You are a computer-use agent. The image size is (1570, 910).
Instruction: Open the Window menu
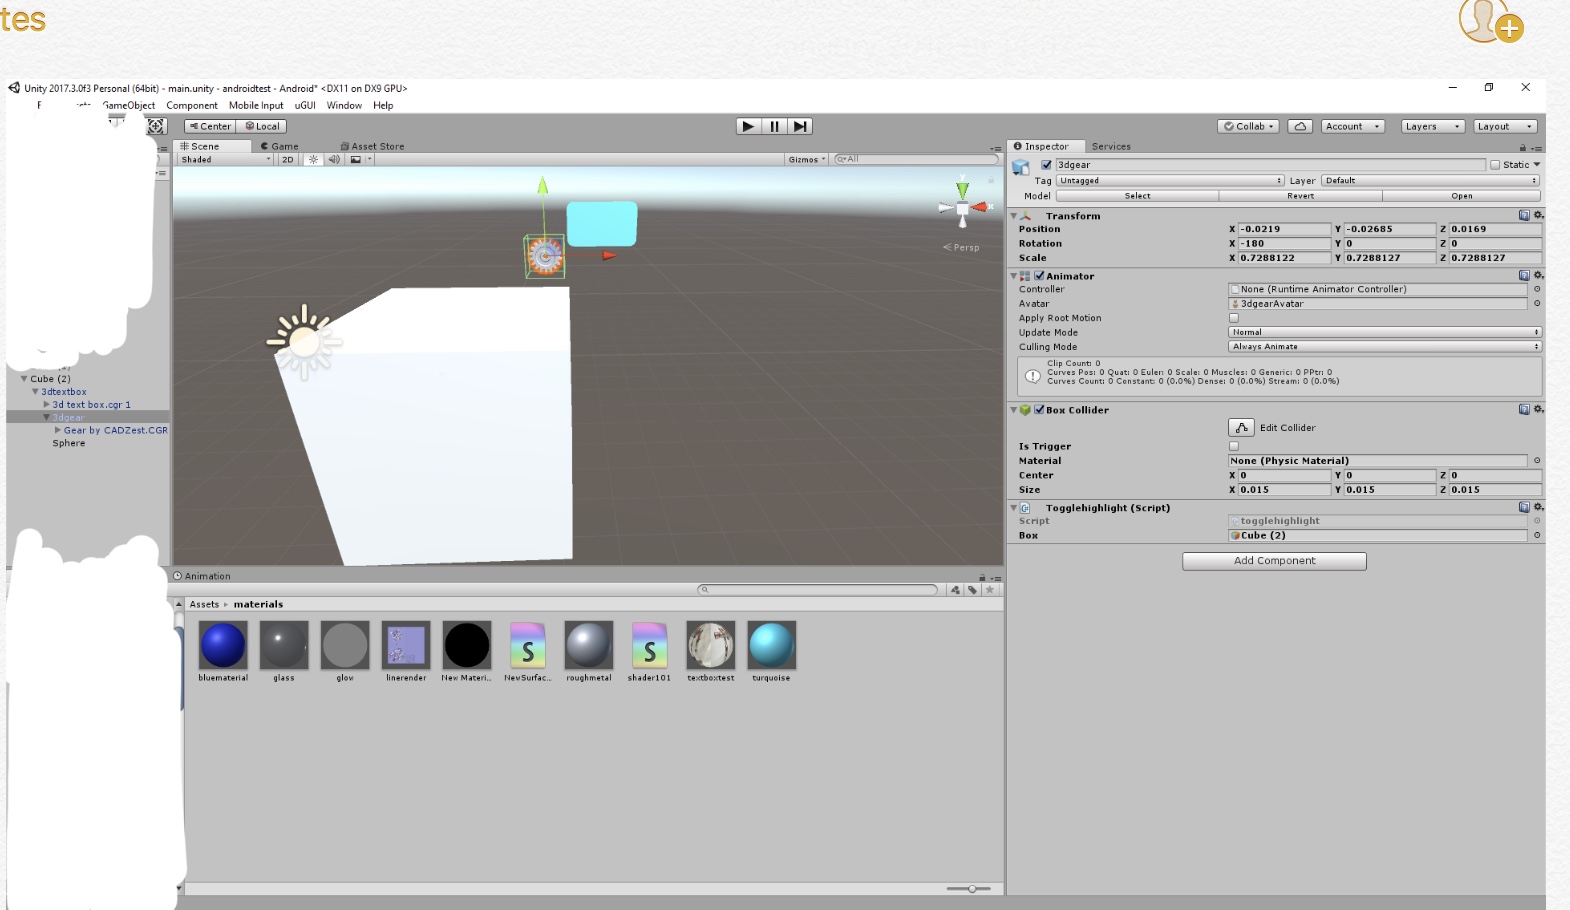click(x=344, y=105)
